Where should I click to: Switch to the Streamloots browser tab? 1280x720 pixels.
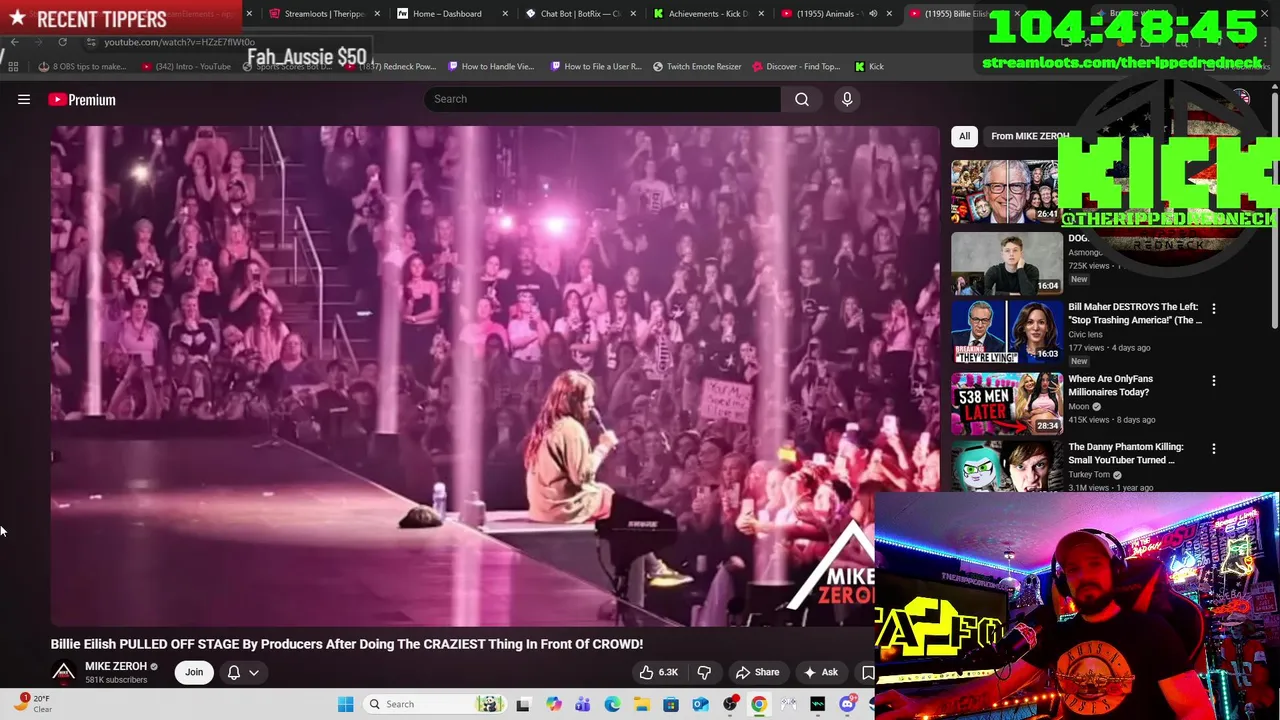tap(320, 13)
